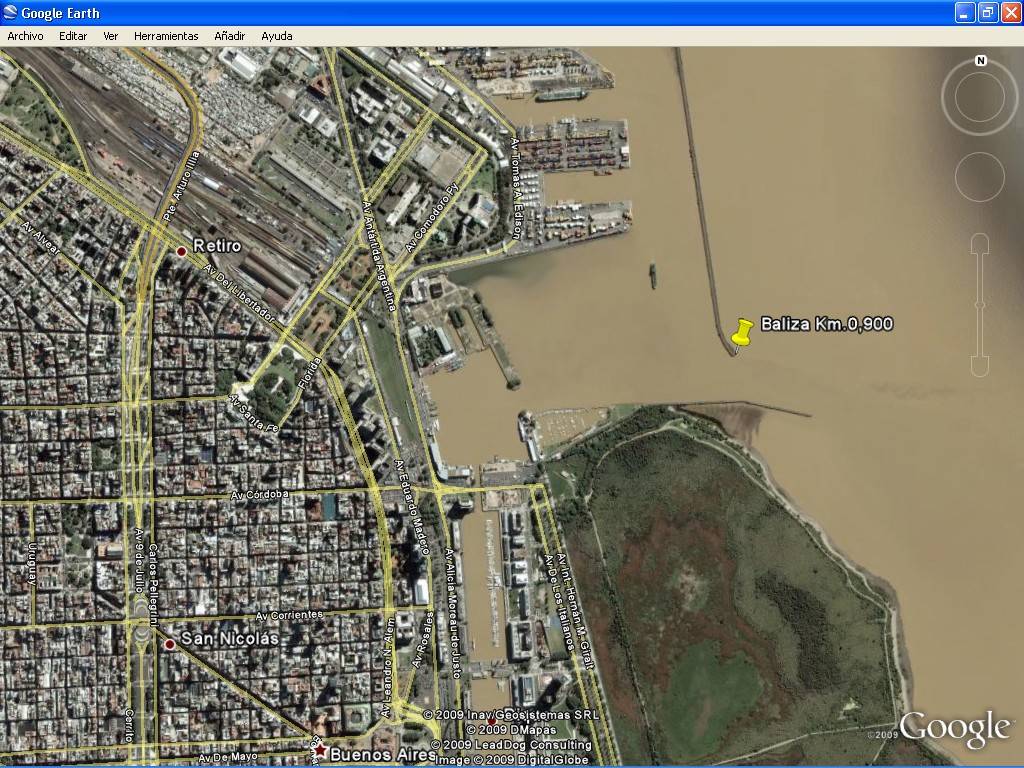1024x768 pixels.
Task: Click the Av Alicia Moreau de Justo label
Action: 453,613
